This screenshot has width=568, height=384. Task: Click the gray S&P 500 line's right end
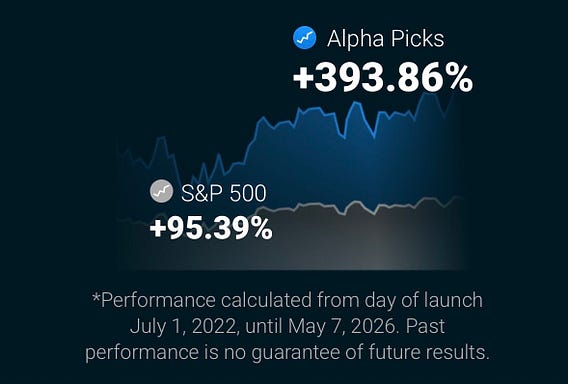pyautogui.click(x=459, y=197)
